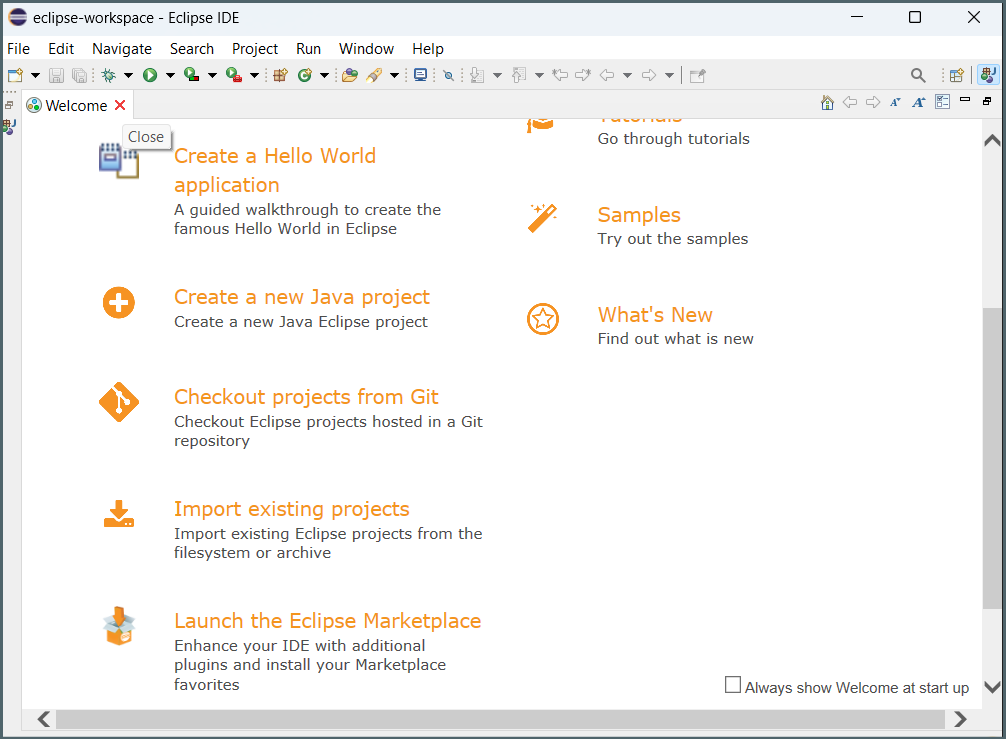Click the External Tools run icon

pyautogui.click(x=234, y=76)
